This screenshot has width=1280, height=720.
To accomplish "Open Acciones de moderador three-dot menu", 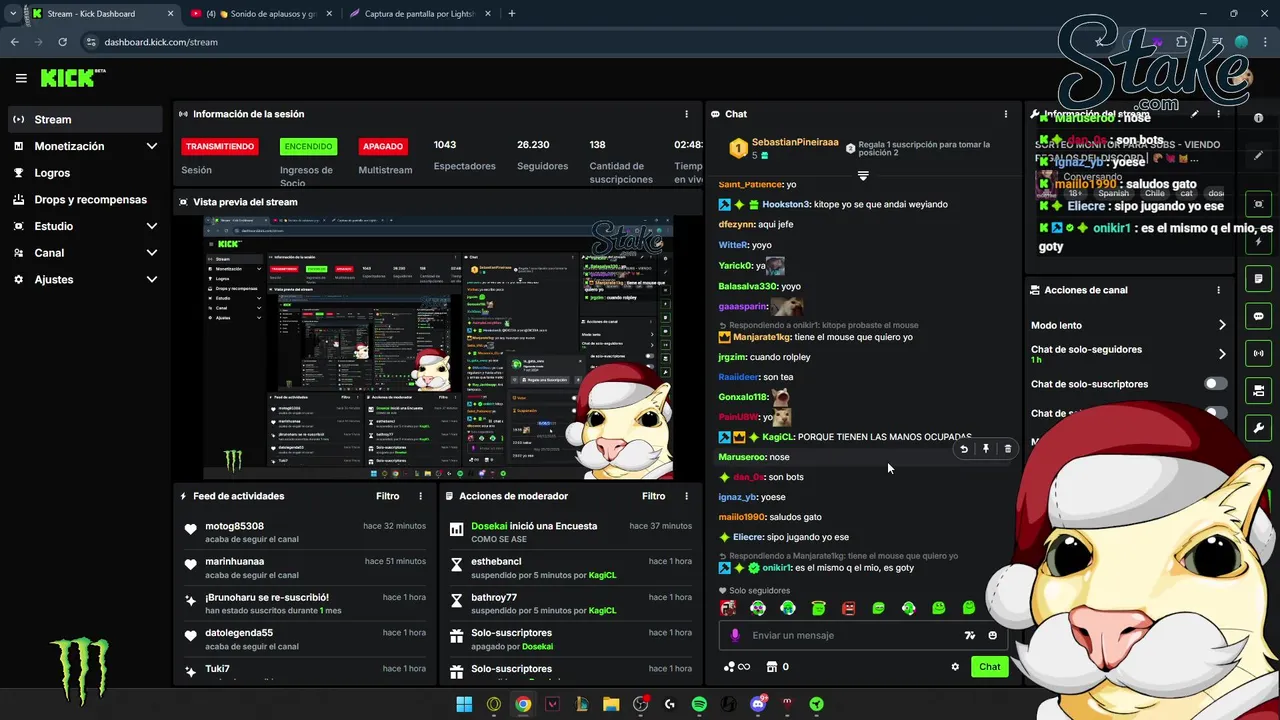I will pyautogui.click(x=686, y=496).
